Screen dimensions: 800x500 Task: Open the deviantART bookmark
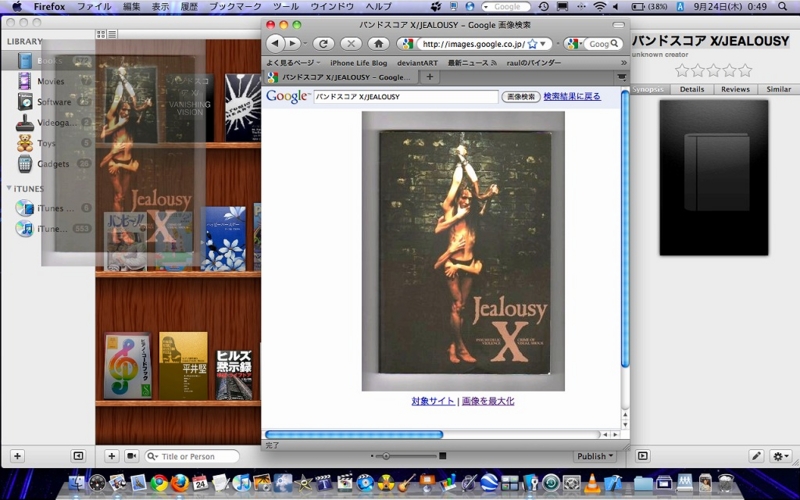[x=417, y=63]
